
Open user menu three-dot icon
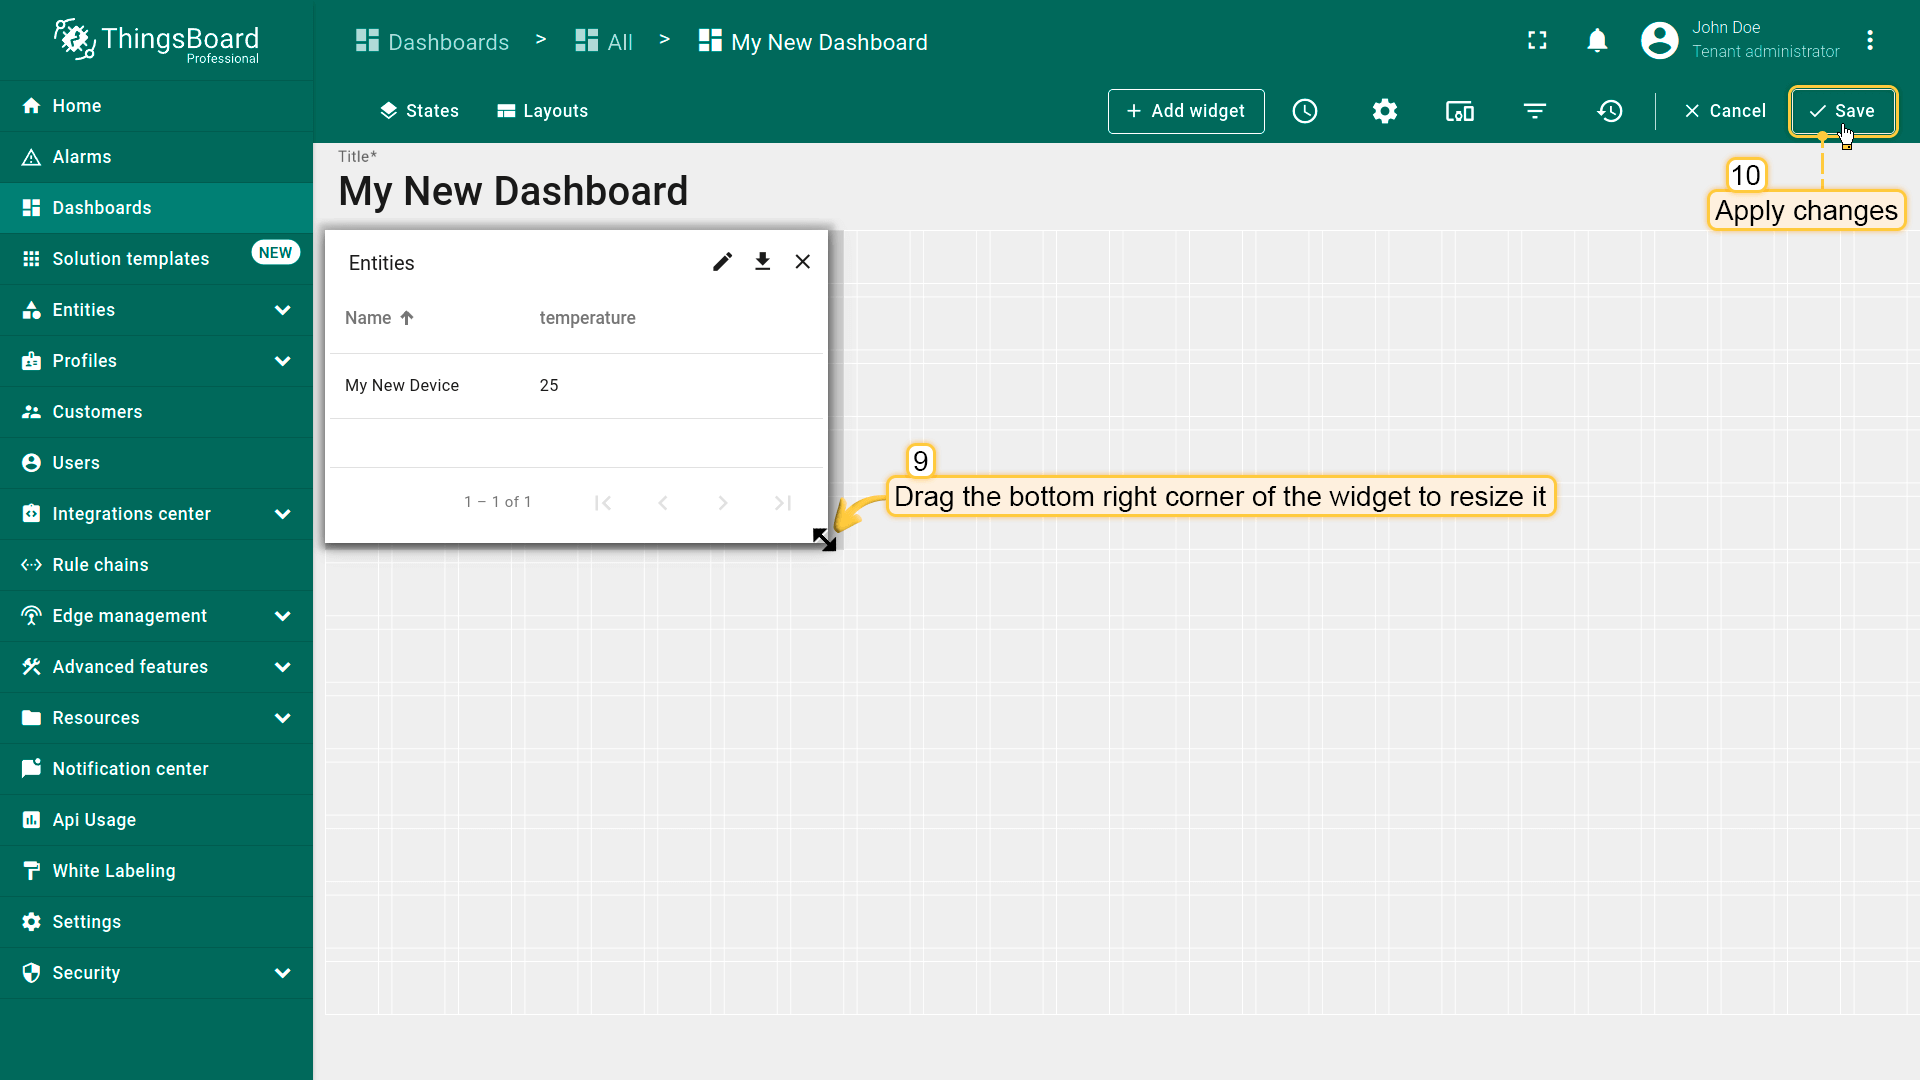coord(1870,40)
